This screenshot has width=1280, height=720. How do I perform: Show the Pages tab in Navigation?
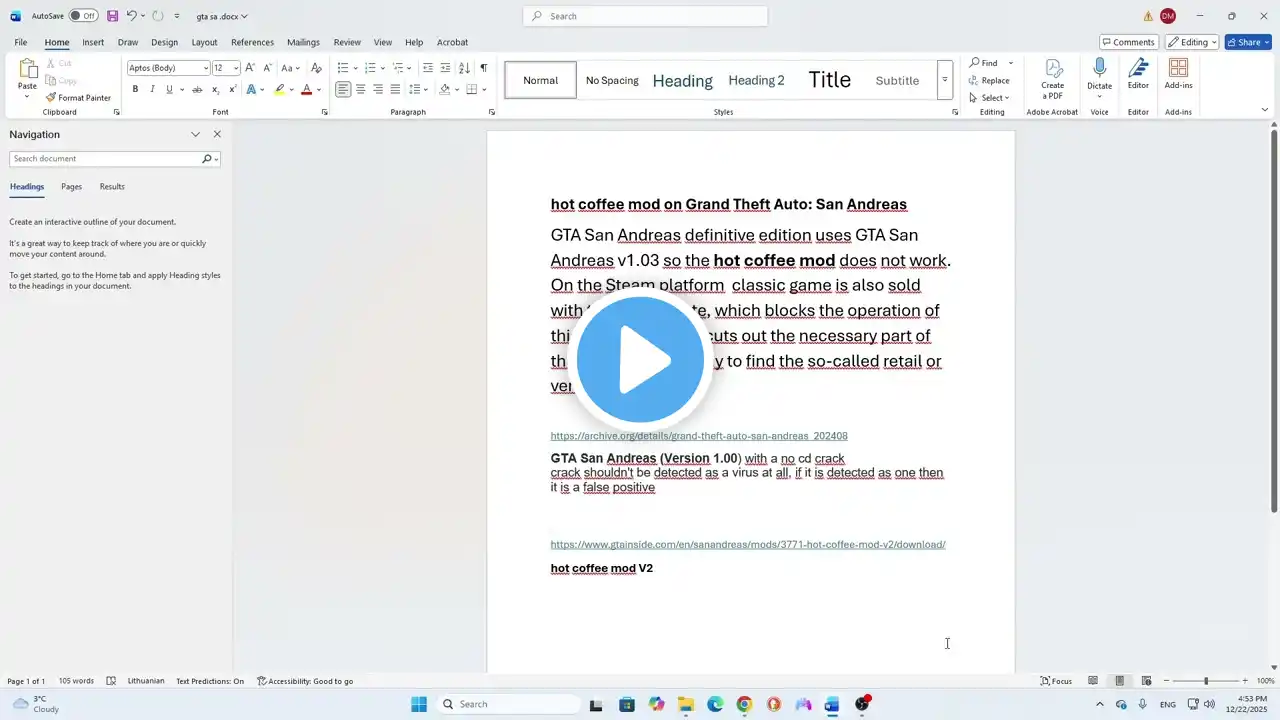71,186
